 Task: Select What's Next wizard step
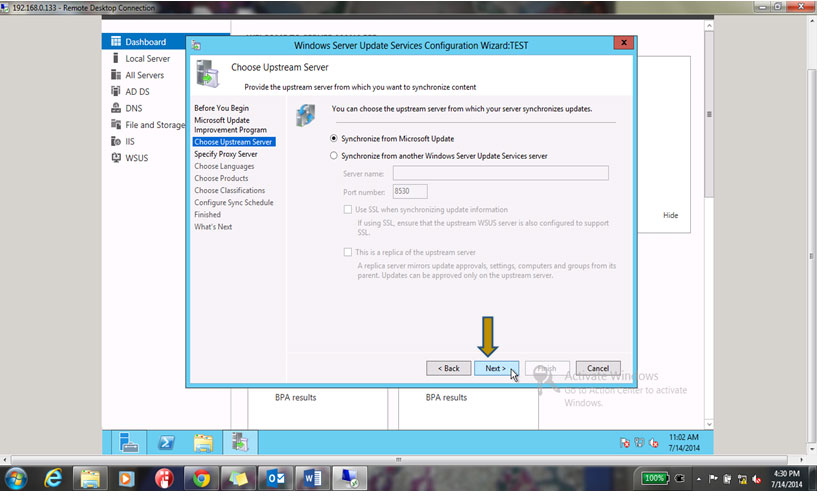[x=213, y=227]
